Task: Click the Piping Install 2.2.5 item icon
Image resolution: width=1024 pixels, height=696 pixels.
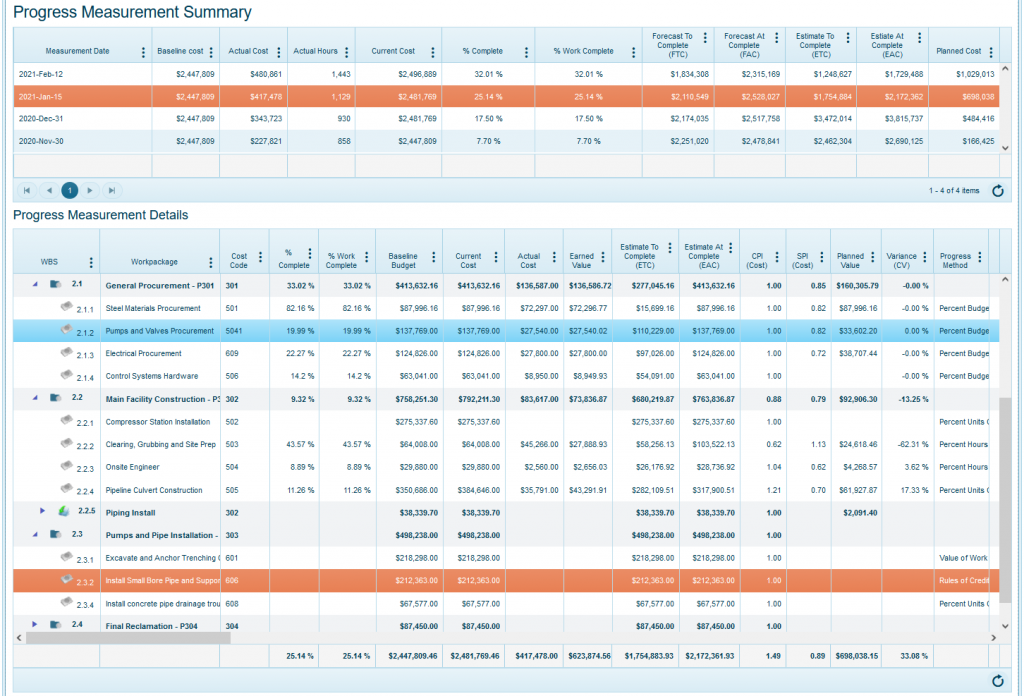Action: (x=63, y=512)
